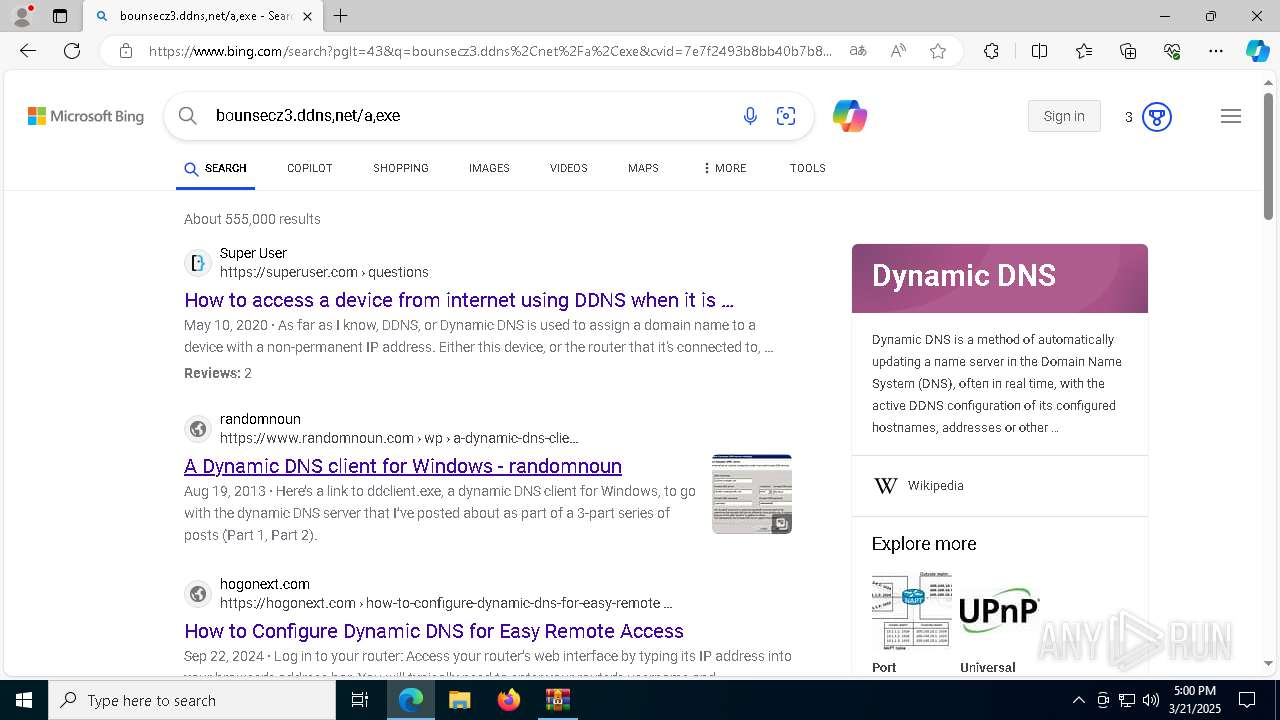
Task: Click the superuser.com URL breadcrumb
Action: click(324, 272)
